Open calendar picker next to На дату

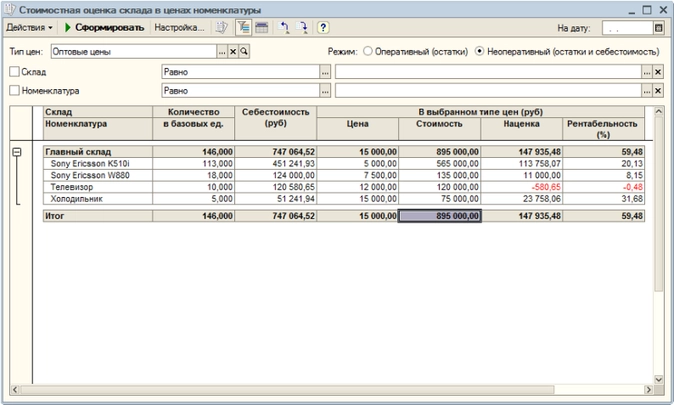click(x=659, y=29)
